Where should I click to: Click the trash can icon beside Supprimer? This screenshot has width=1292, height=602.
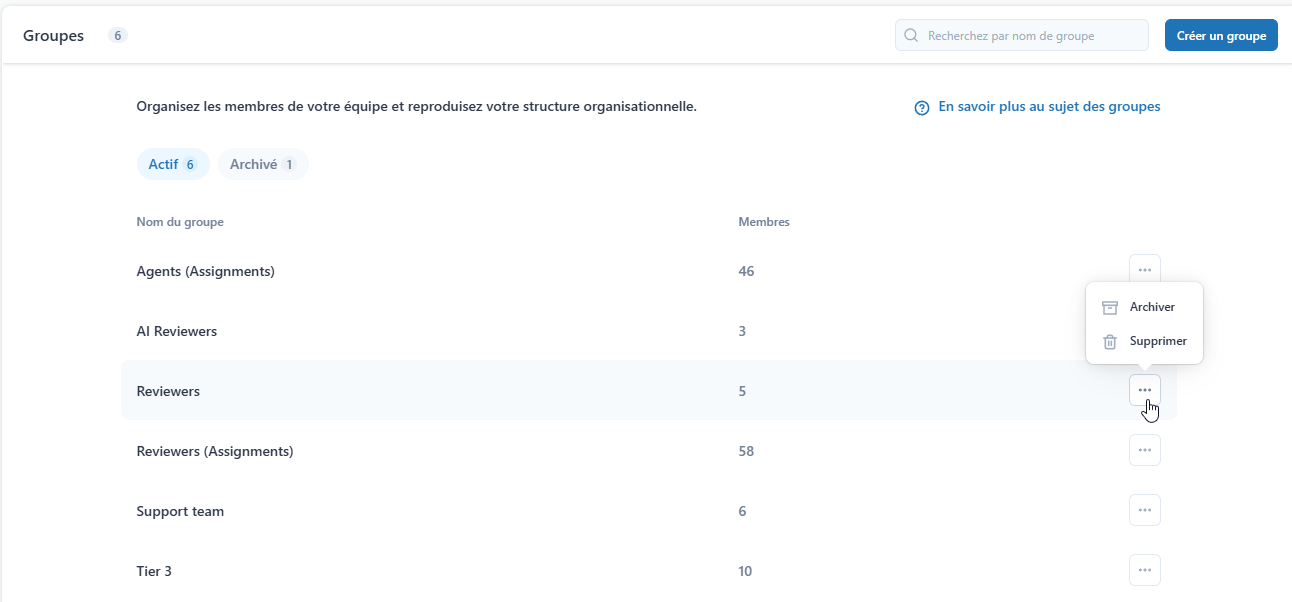pos(1109,341)
